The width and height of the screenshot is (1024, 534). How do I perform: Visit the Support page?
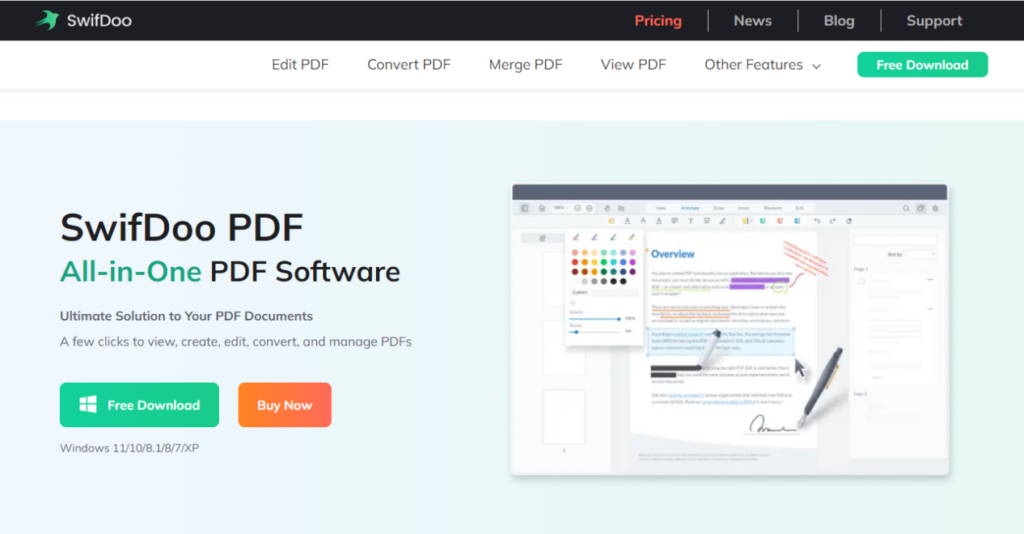[934, 20]
